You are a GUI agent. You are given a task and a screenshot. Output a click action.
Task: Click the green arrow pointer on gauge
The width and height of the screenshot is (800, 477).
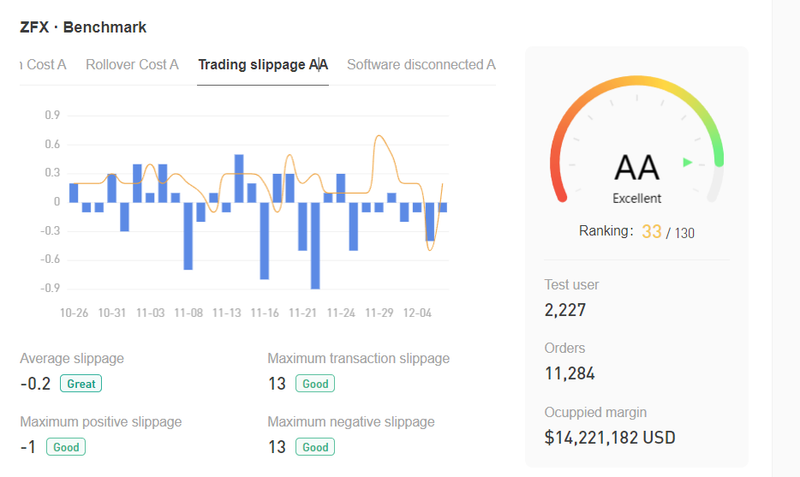(x=687, y=162)
